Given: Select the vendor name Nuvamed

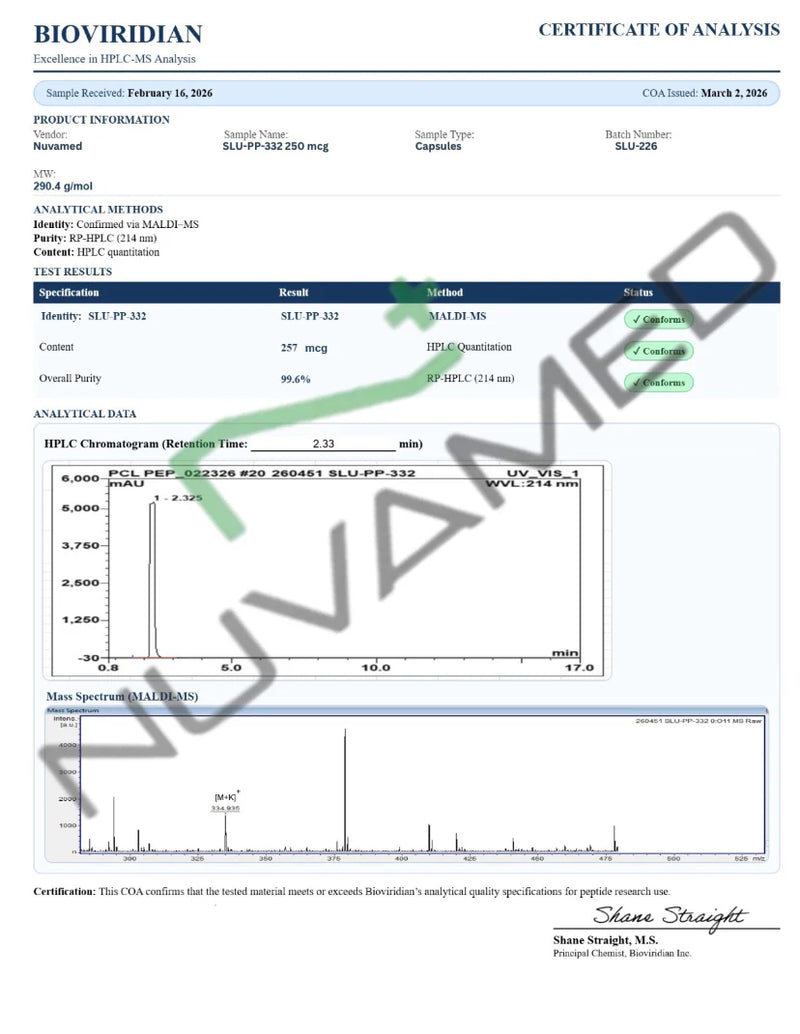Looking at the screenshot, I should [58, 146].
